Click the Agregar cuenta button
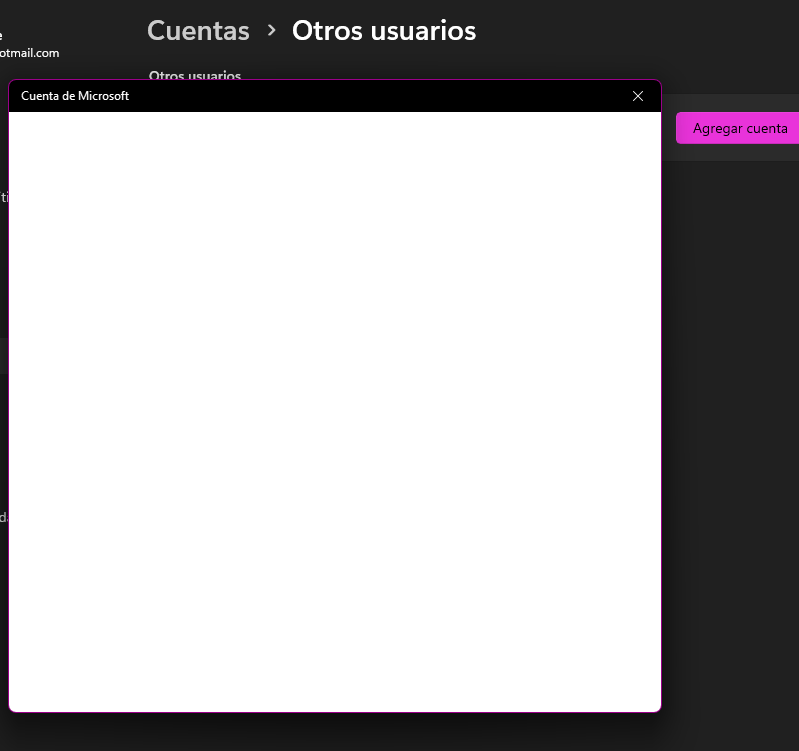799x751 pixels. (x=739, y=128)
